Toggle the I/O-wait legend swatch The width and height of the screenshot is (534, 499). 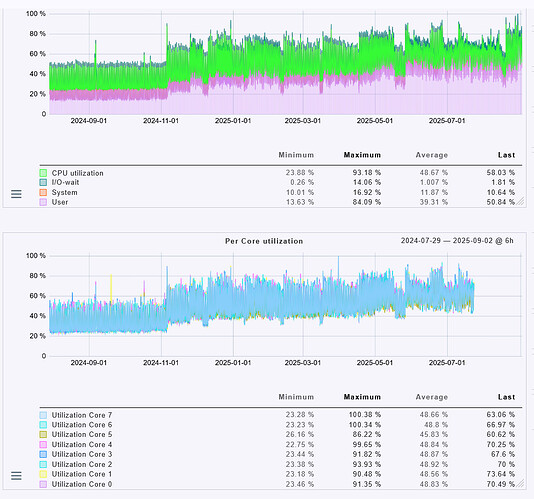43,183
